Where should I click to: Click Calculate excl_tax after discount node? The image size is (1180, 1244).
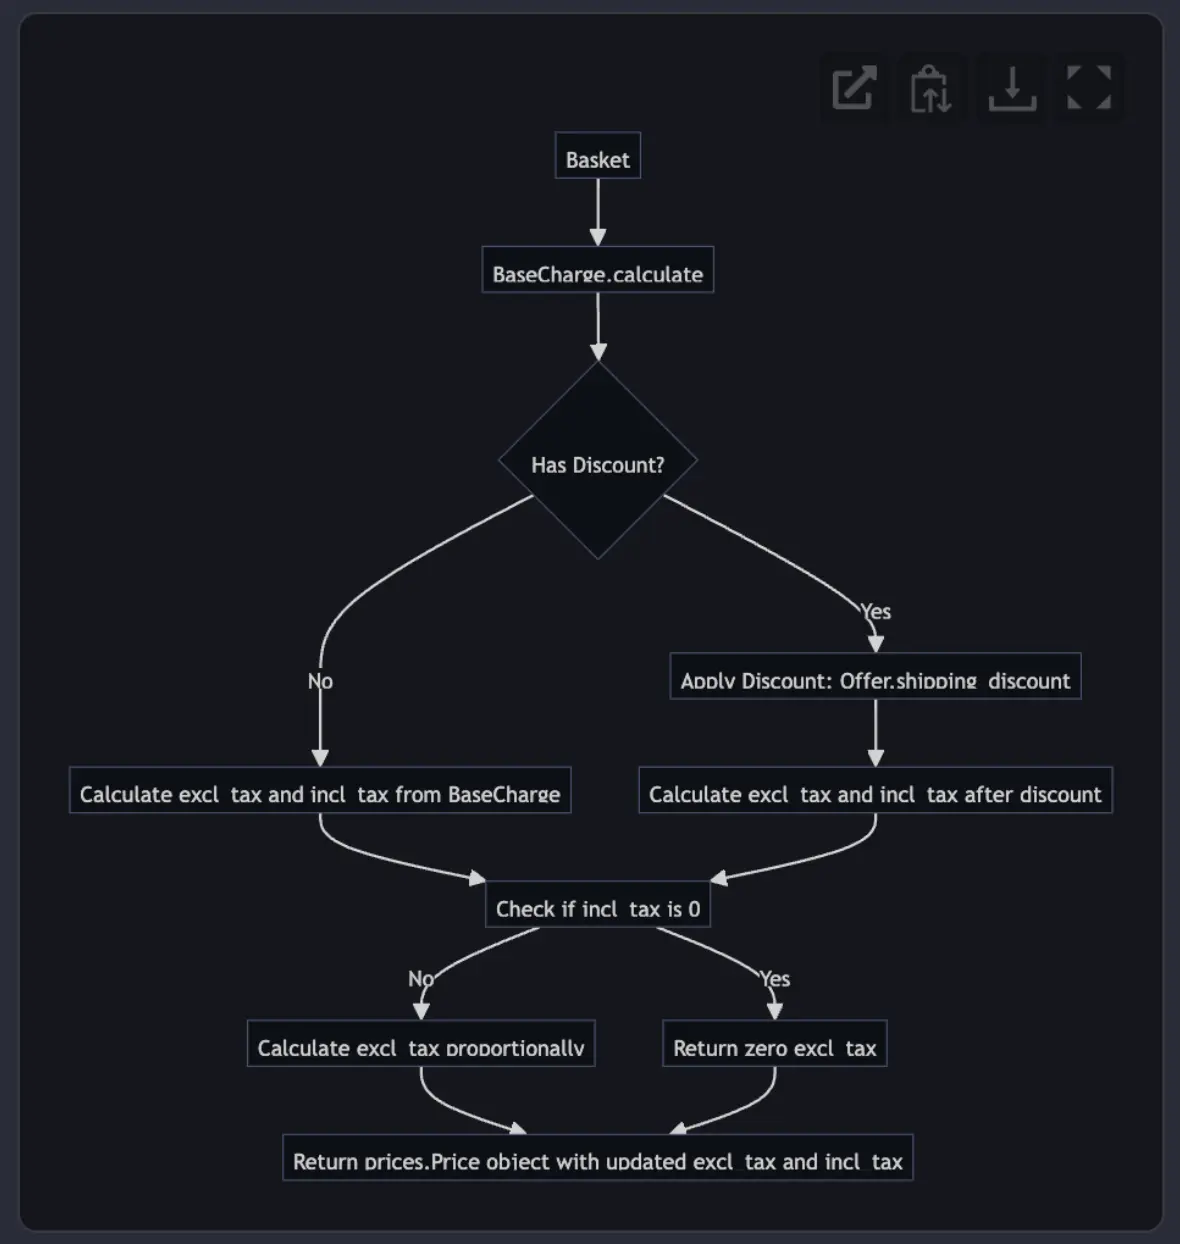coord(875,791)
